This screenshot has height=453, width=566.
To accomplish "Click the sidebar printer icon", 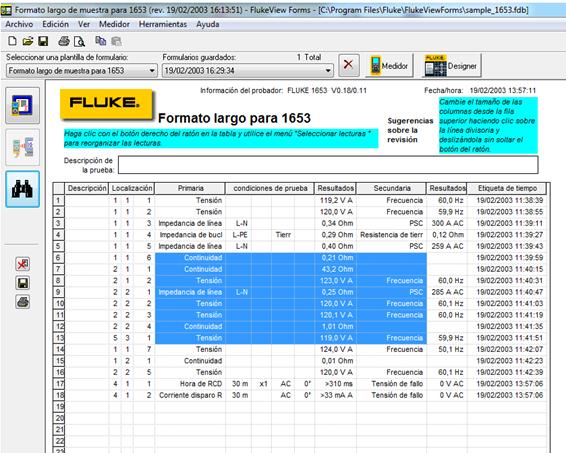I will tap(22, 302).
